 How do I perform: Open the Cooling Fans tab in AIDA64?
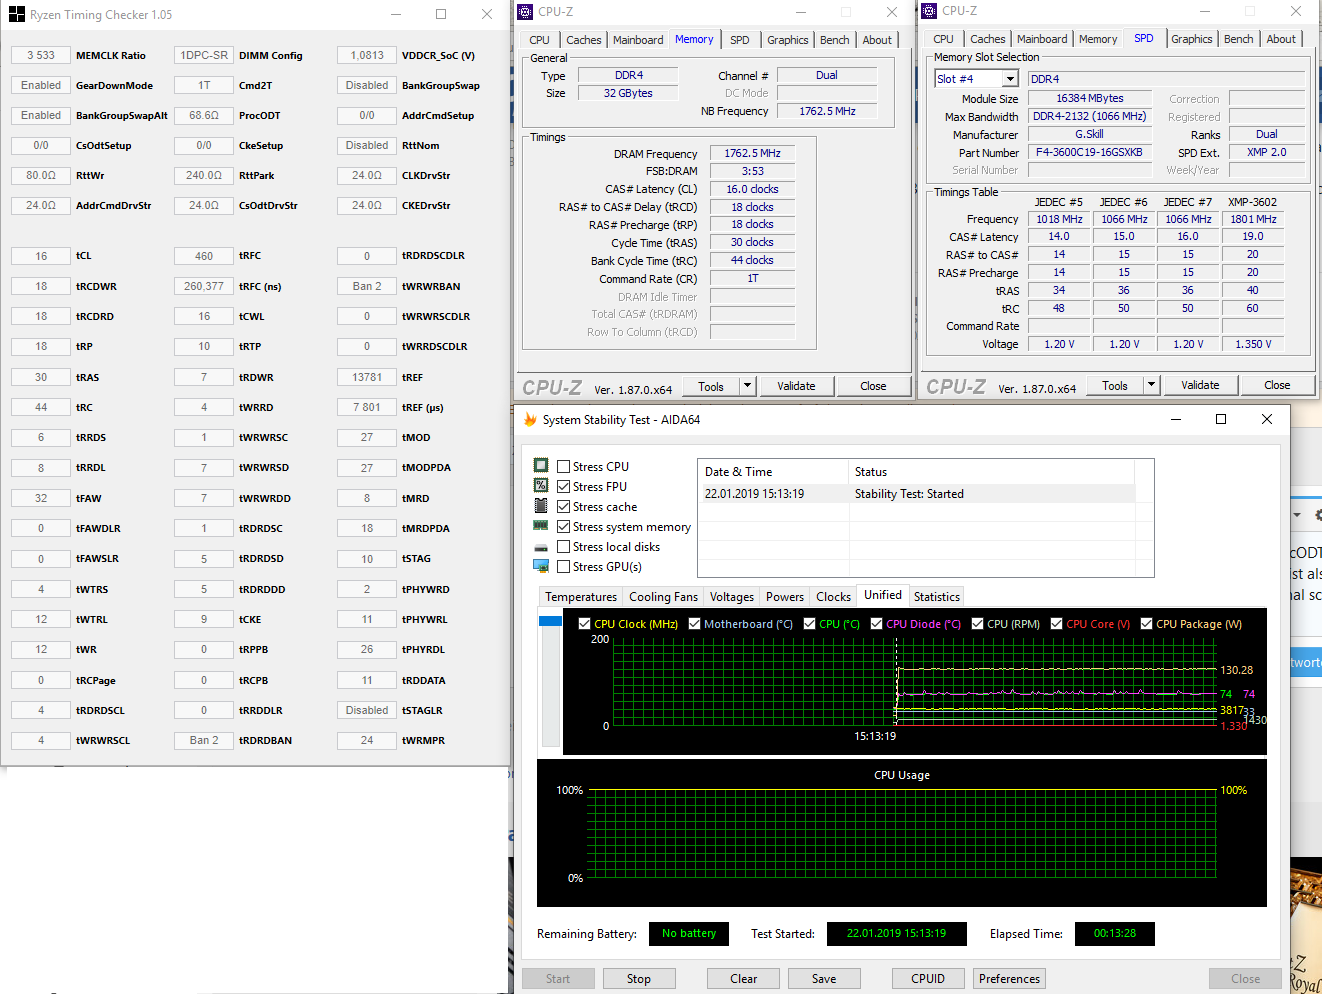pos(663,597)
